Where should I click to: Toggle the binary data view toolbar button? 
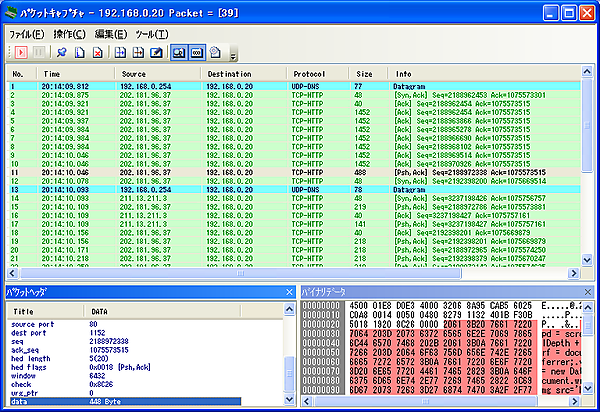click(196, 51)
